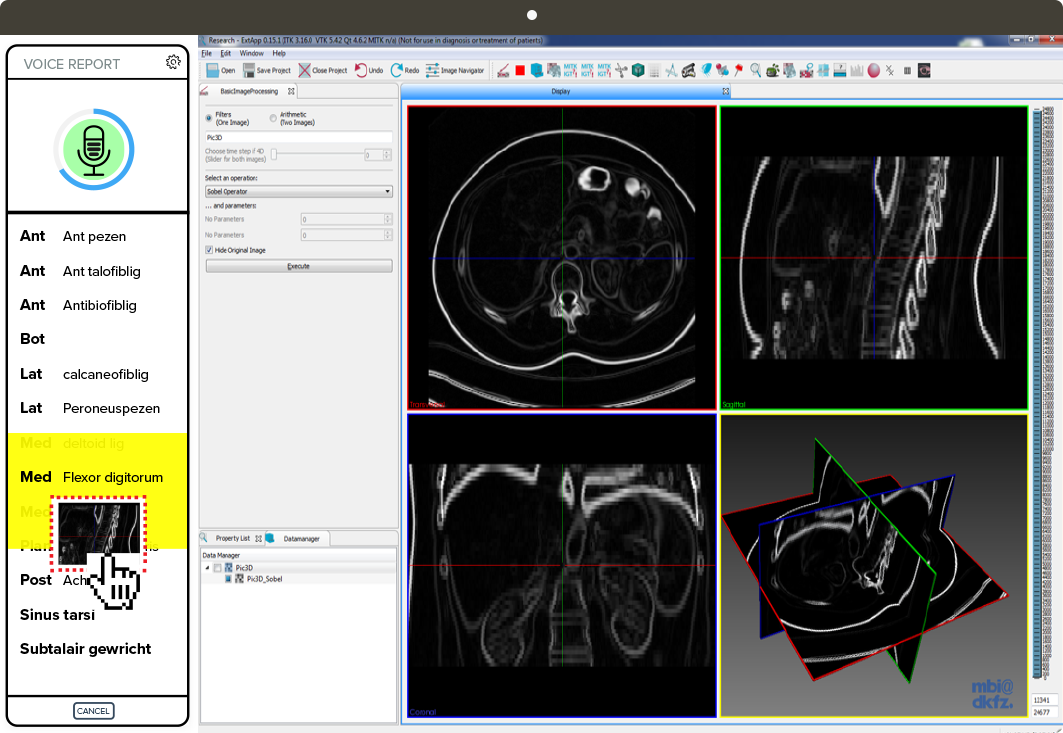The image size is (1063, 733).
Task: Click the Redo arrow icon
Action: (x=397, y=71)
